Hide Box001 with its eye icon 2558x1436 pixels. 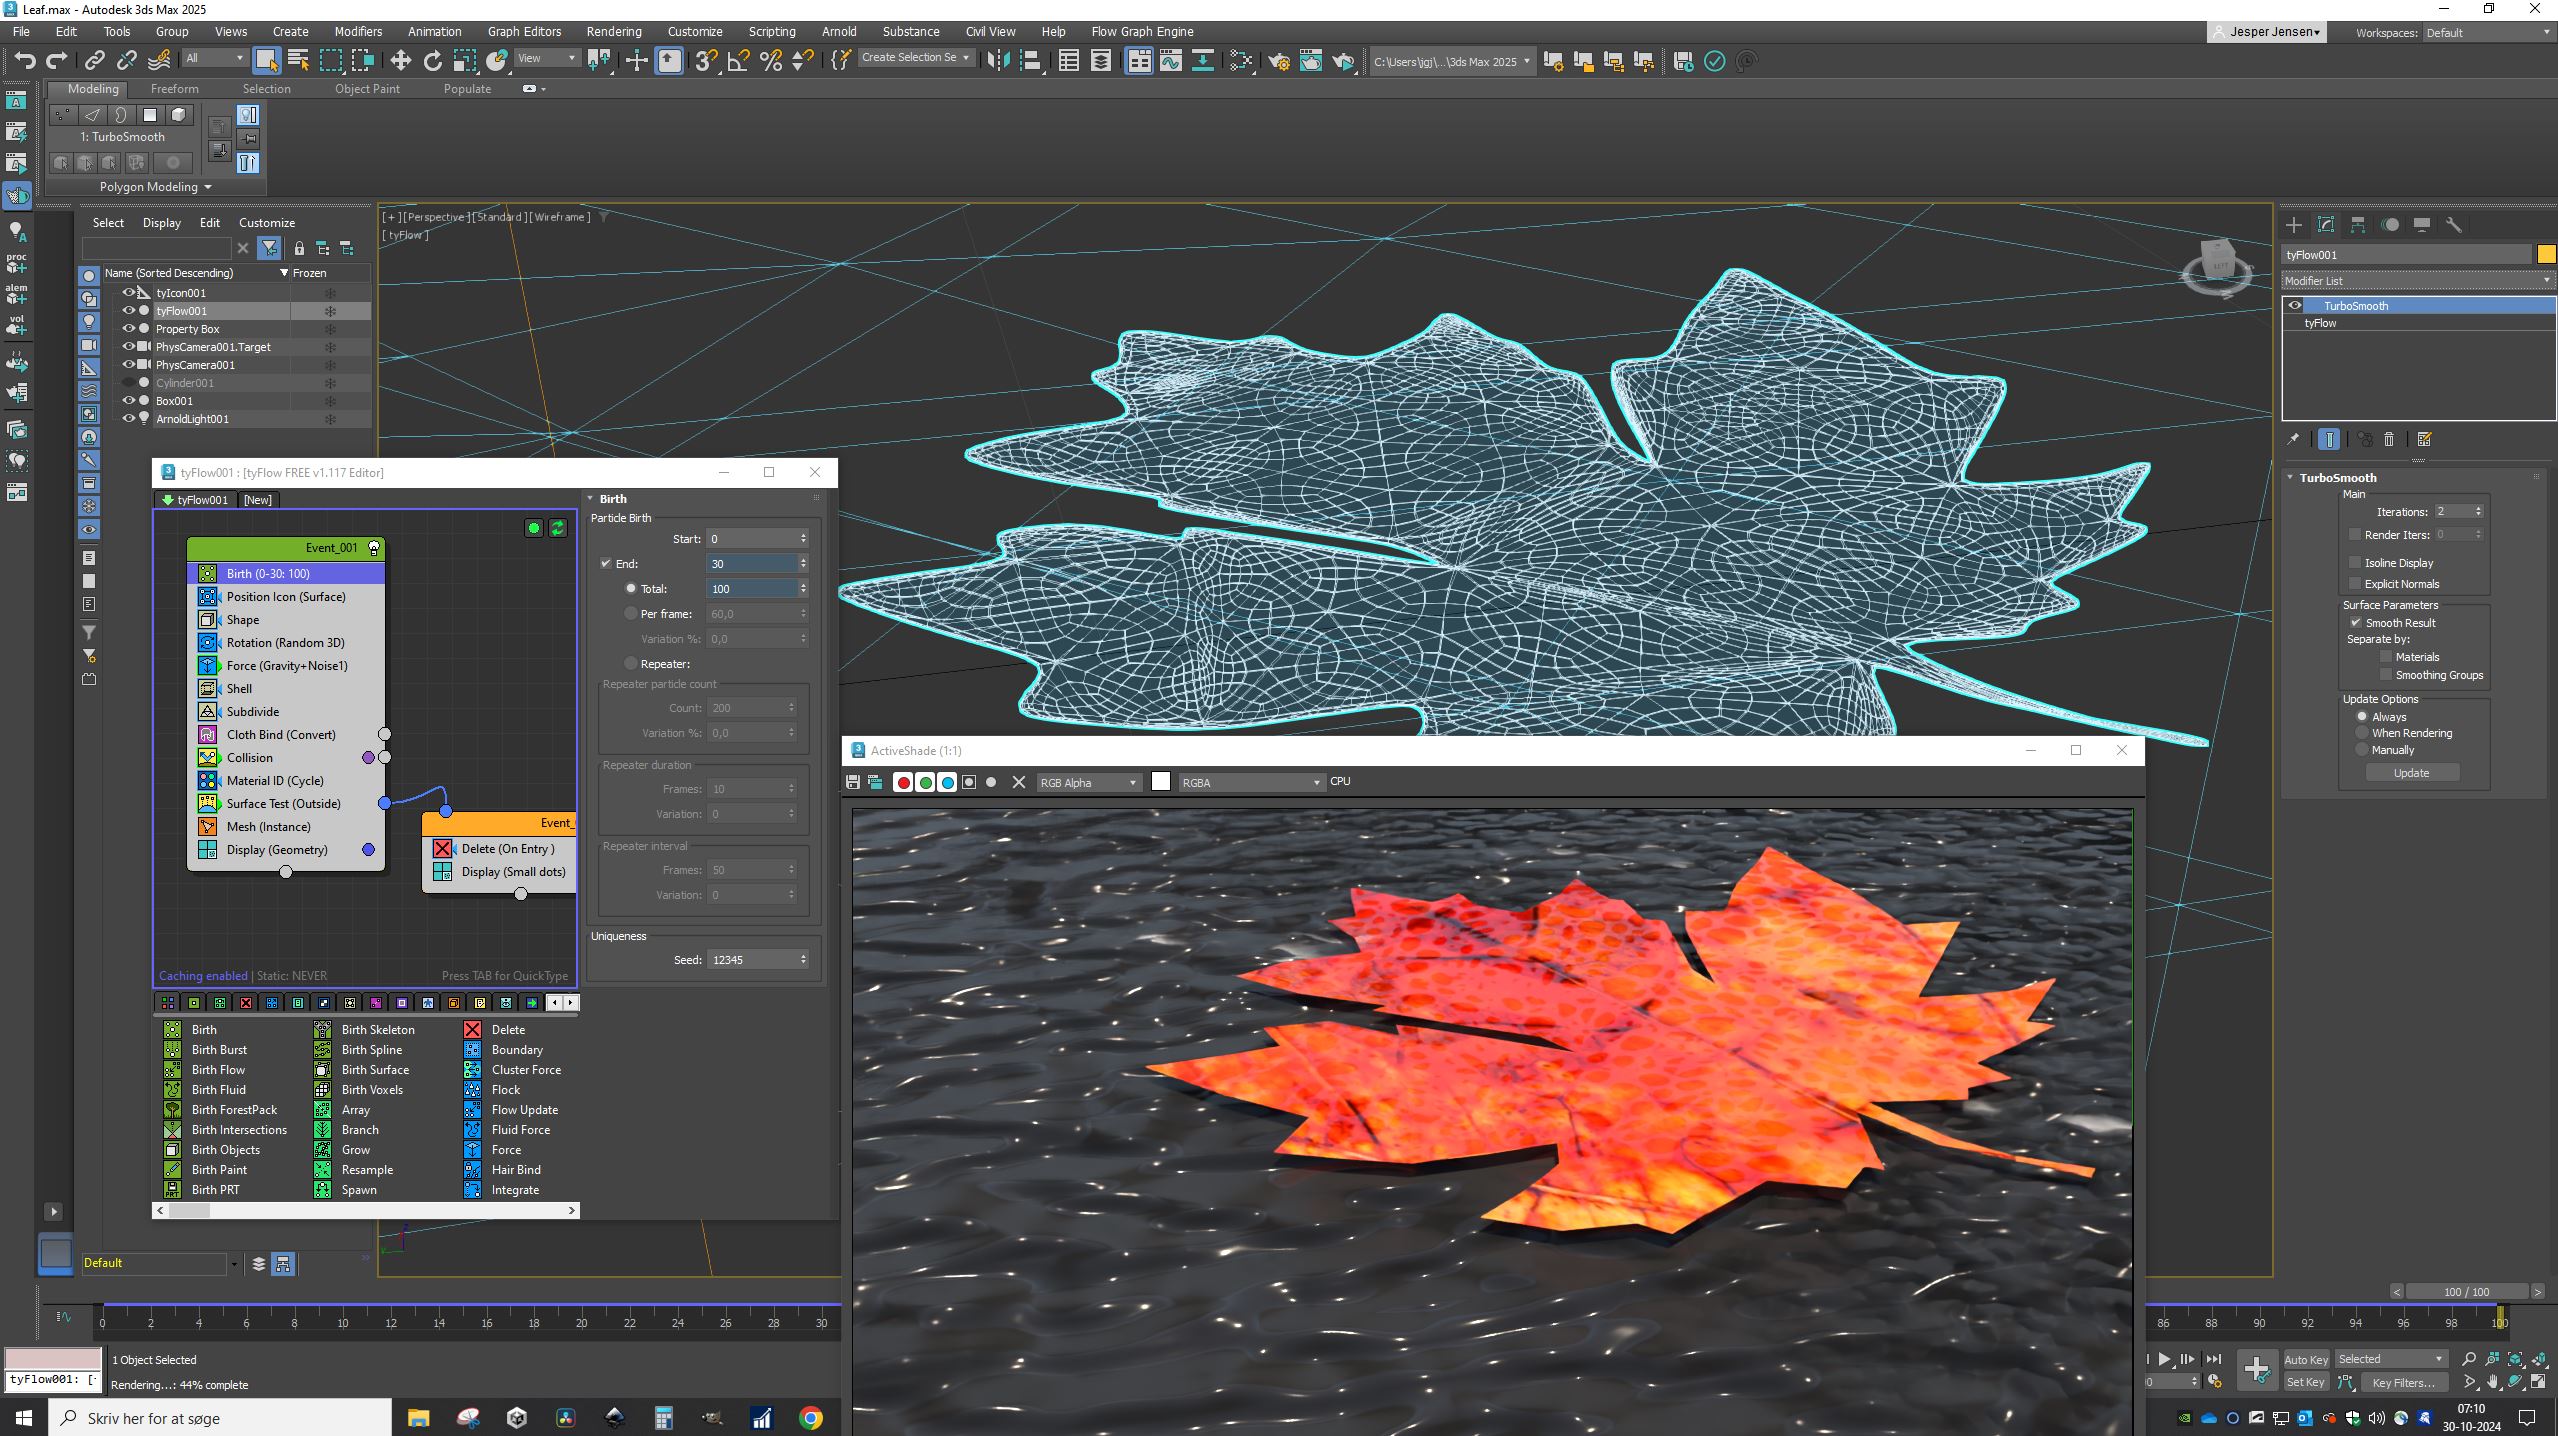click(128, 400)
